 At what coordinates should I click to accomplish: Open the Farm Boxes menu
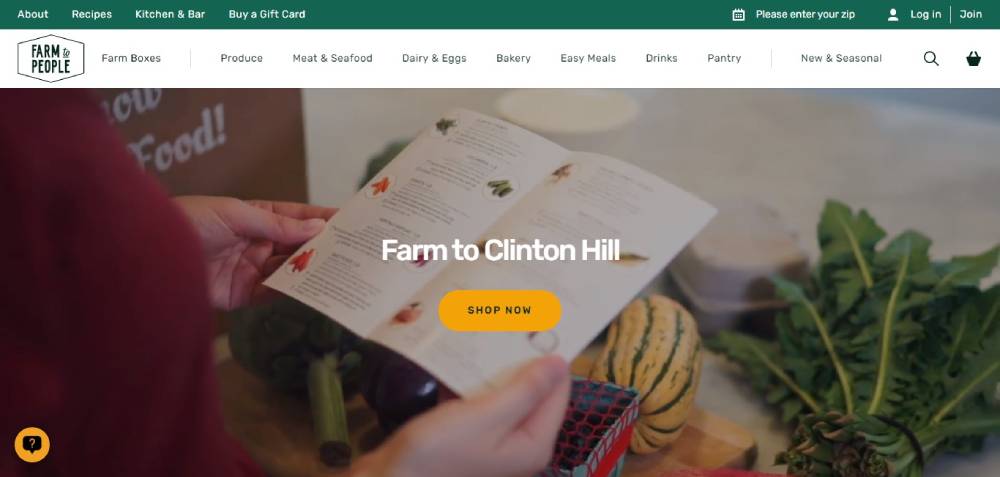[x=131, y=58]
